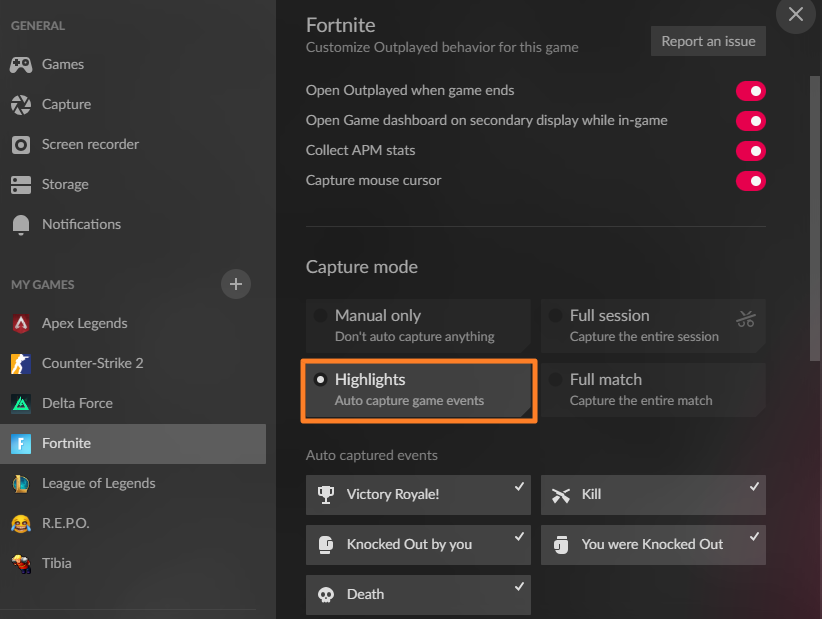Open the Games settings section
The image size is (822, 619).
[133, 64]
